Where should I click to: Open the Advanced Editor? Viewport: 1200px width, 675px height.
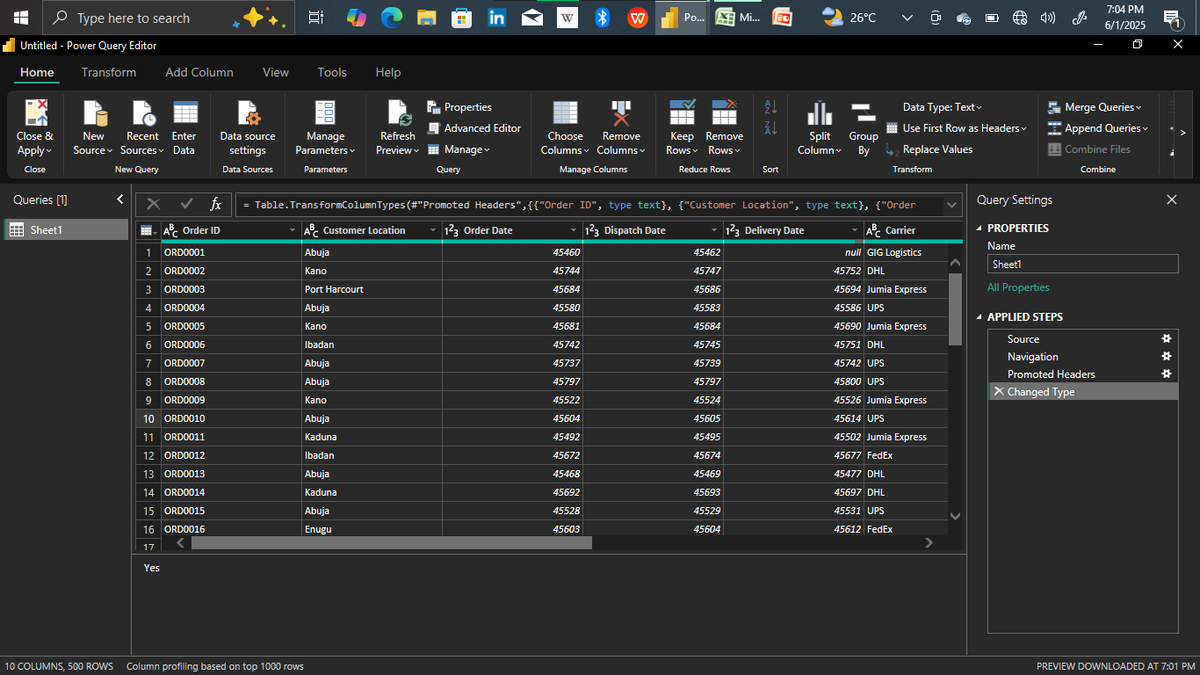click(474, 128)
